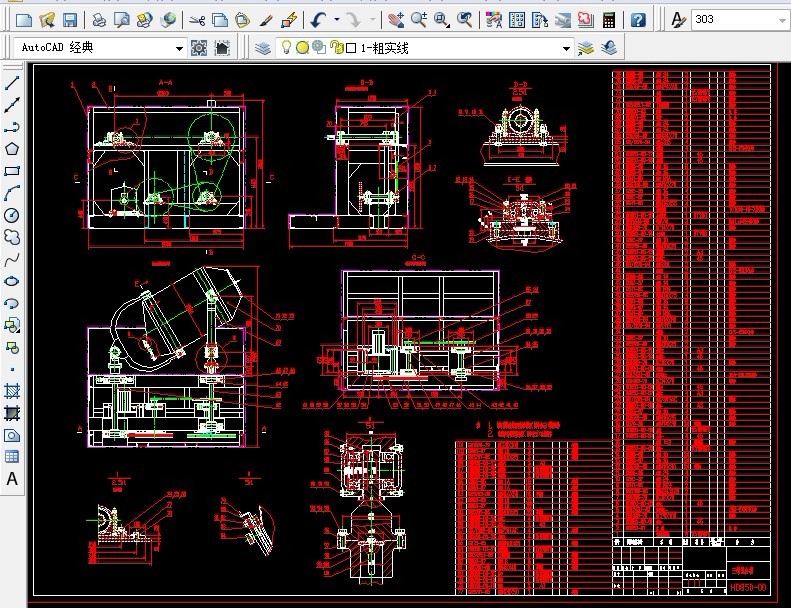Image resolution: width=791 pixels, height=608 pixels.
Task: Select the Revision Cloud tool
Action: pos(12,237)
